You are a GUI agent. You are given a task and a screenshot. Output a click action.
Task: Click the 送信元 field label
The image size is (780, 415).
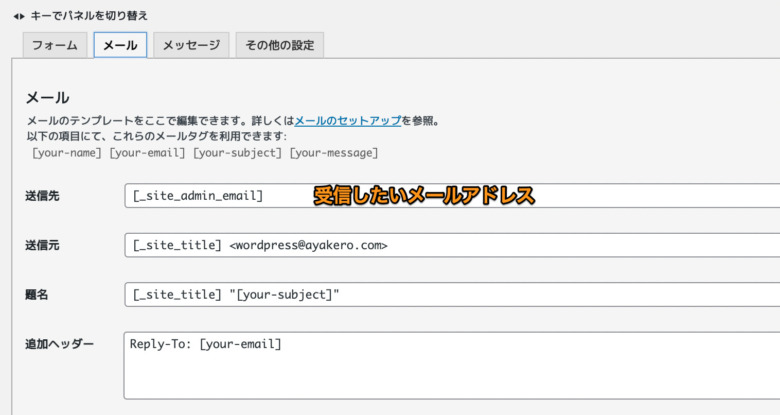pyautogui.click(x=42, y=245)
